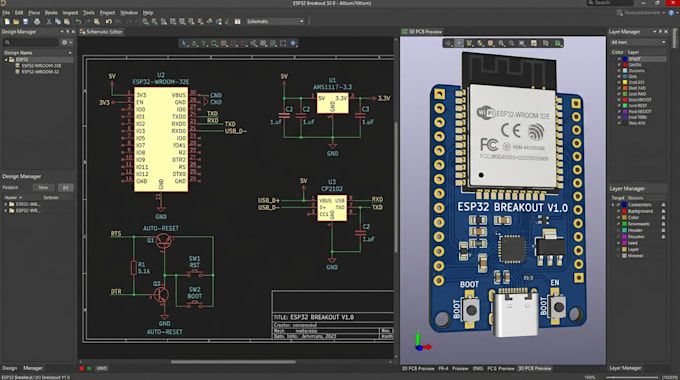Click the highlighted second icon in 3D toolbar
Image resolution: width=680 pixels, height=380 pixels.
[x=459, y=43]
